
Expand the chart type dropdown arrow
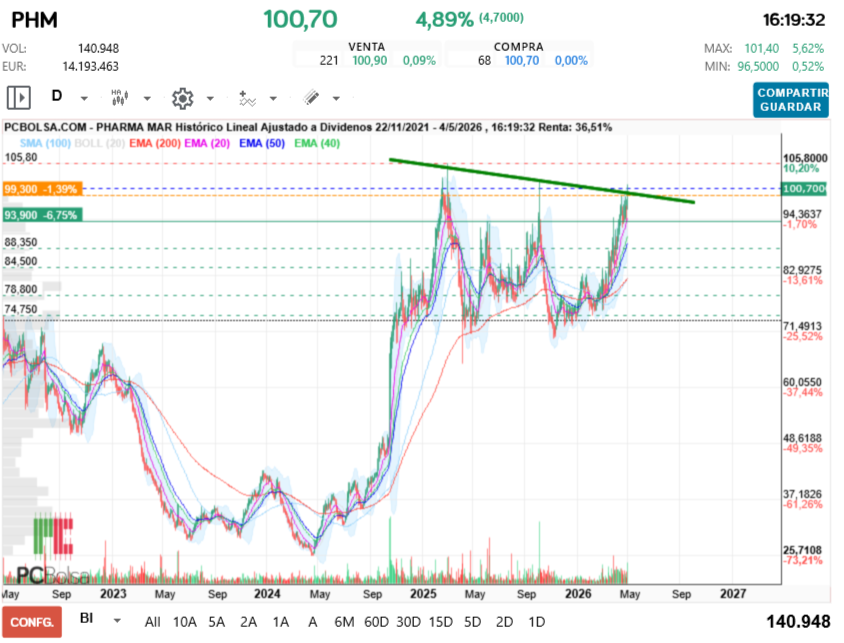click(147, 98)
